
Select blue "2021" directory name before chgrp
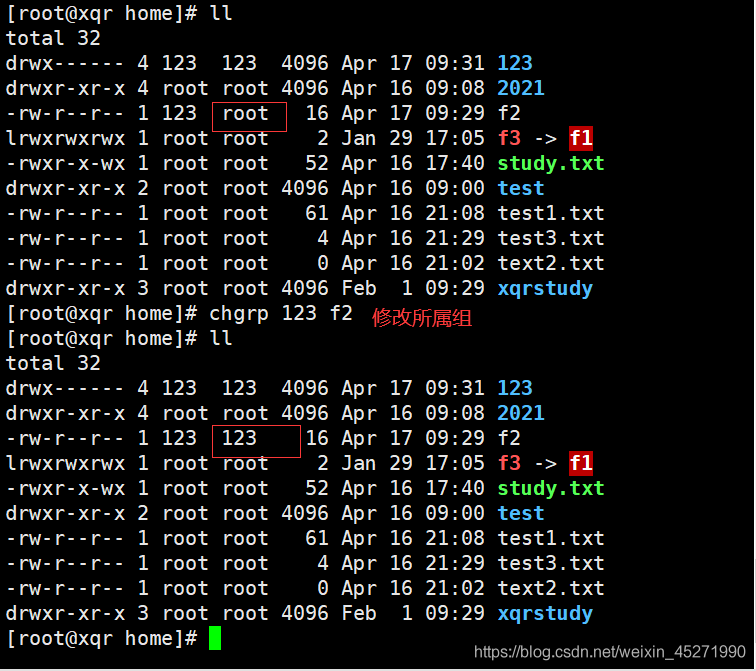(521, 88)
